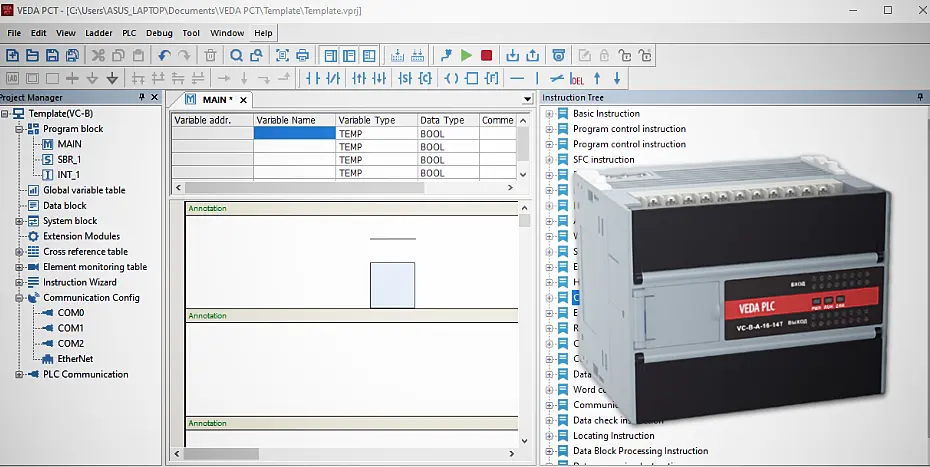The width and height of the screenshot is (930, 467).
Task: Insert a normally open contact
Action: (x=313, y=78)
